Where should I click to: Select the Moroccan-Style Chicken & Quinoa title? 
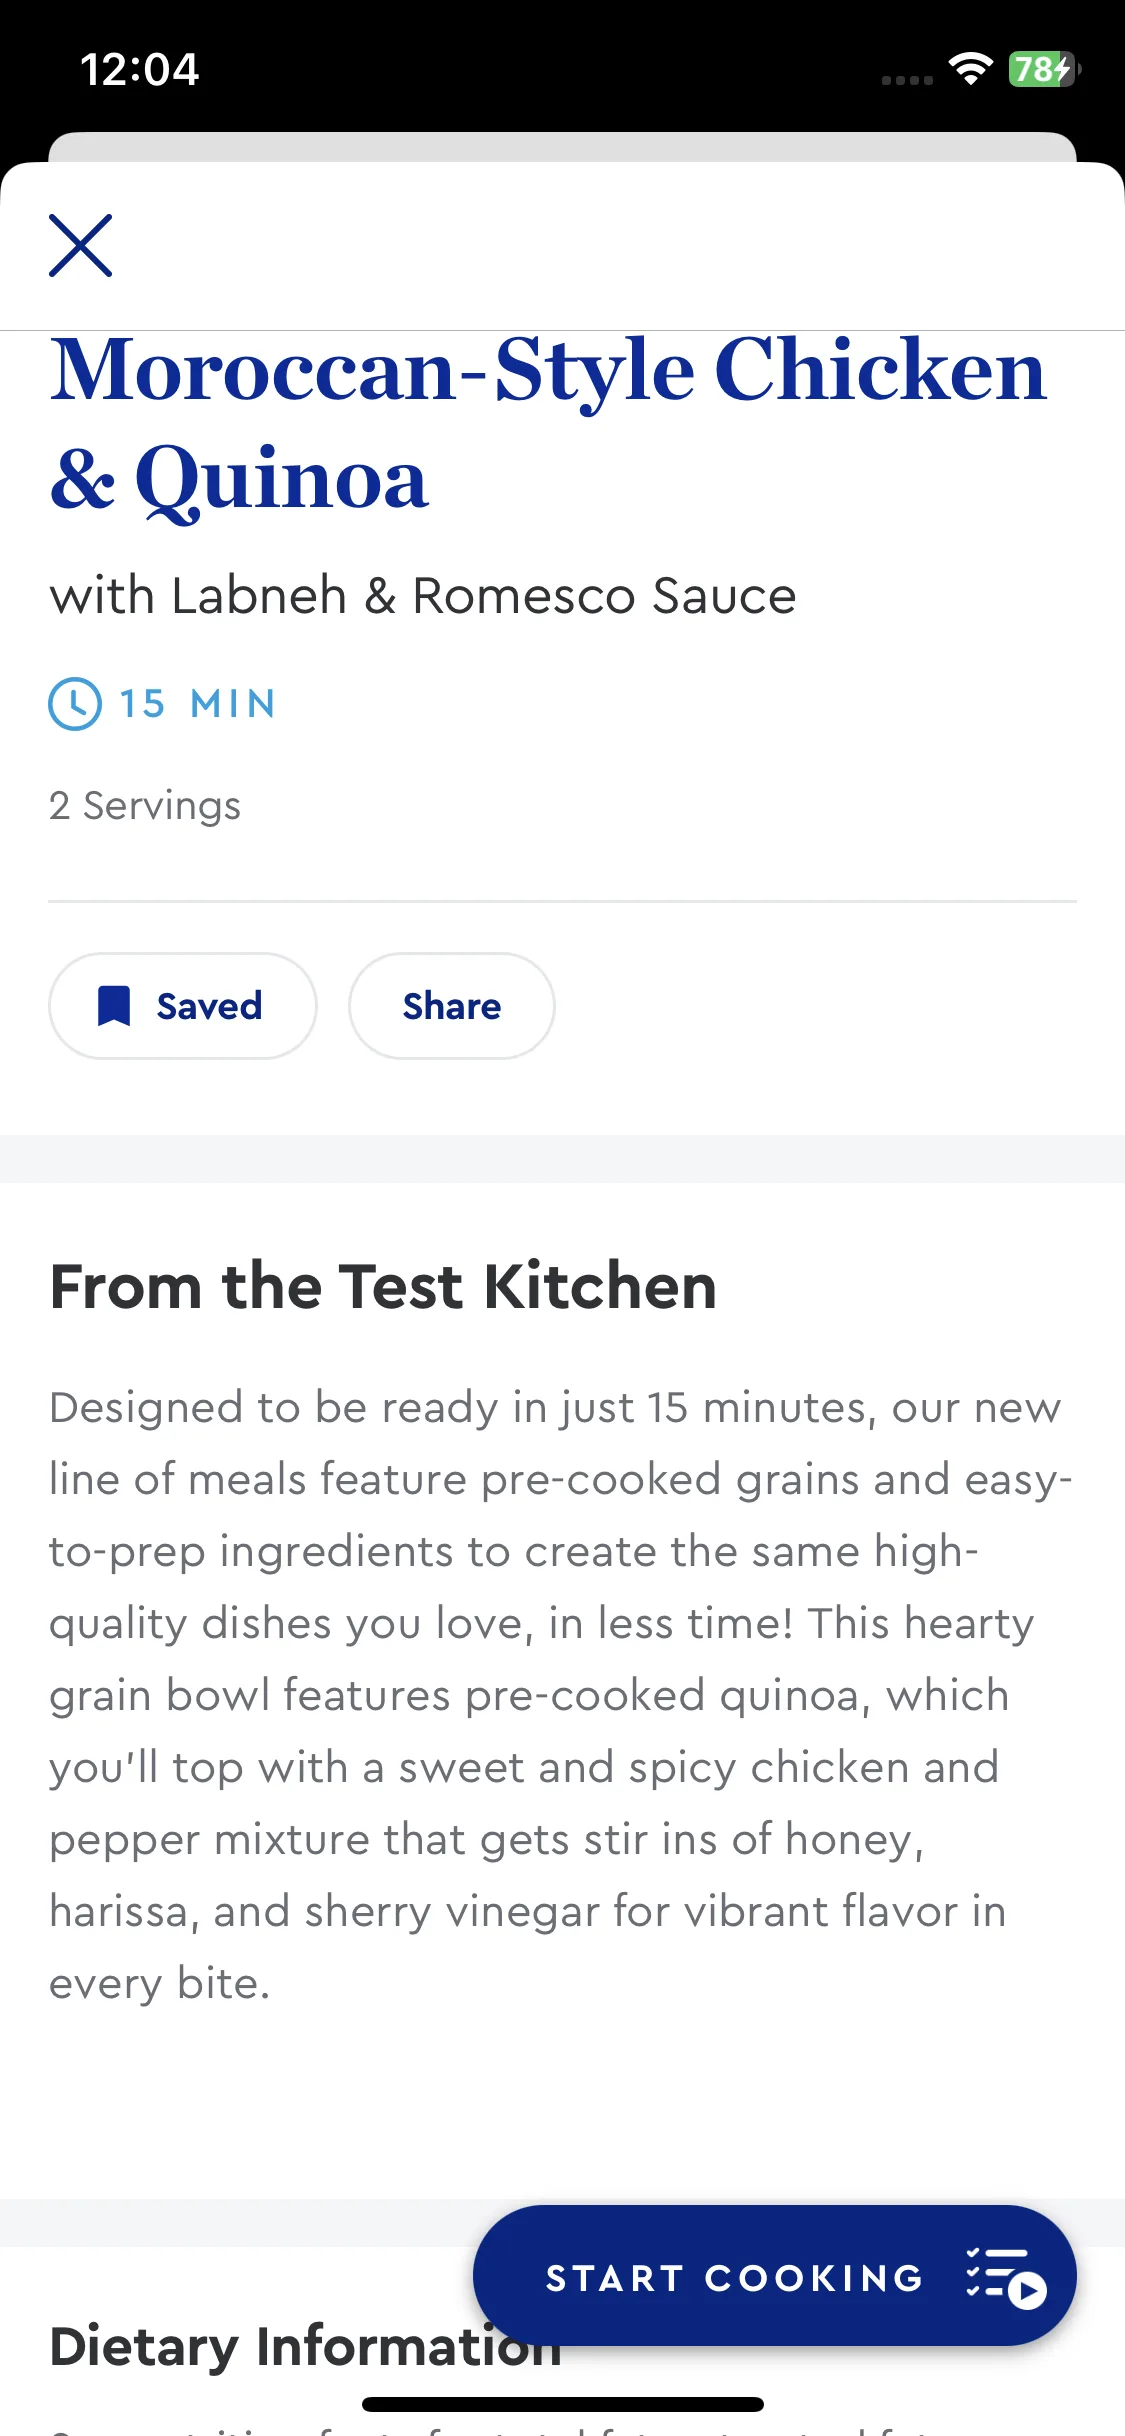[548, 424]
